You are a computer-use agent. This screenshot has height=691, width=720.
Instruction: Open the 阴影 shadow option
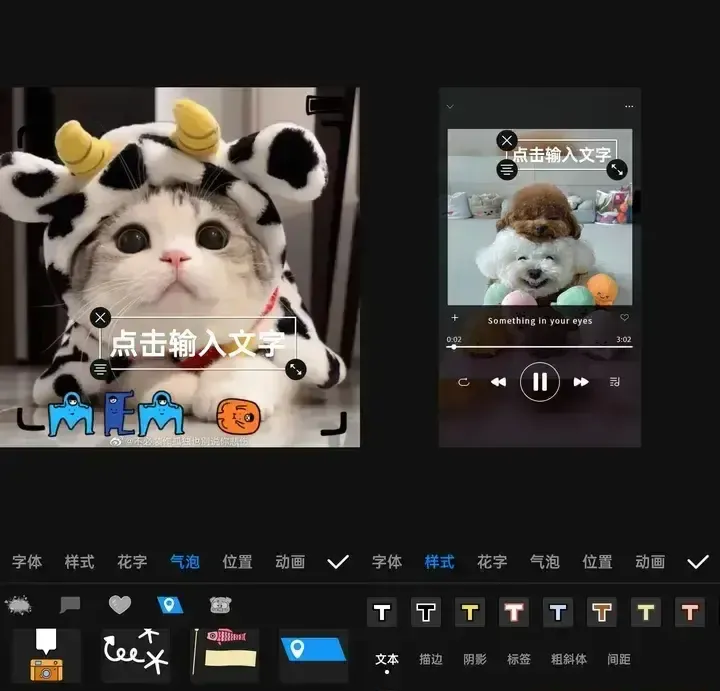[475, 660]
